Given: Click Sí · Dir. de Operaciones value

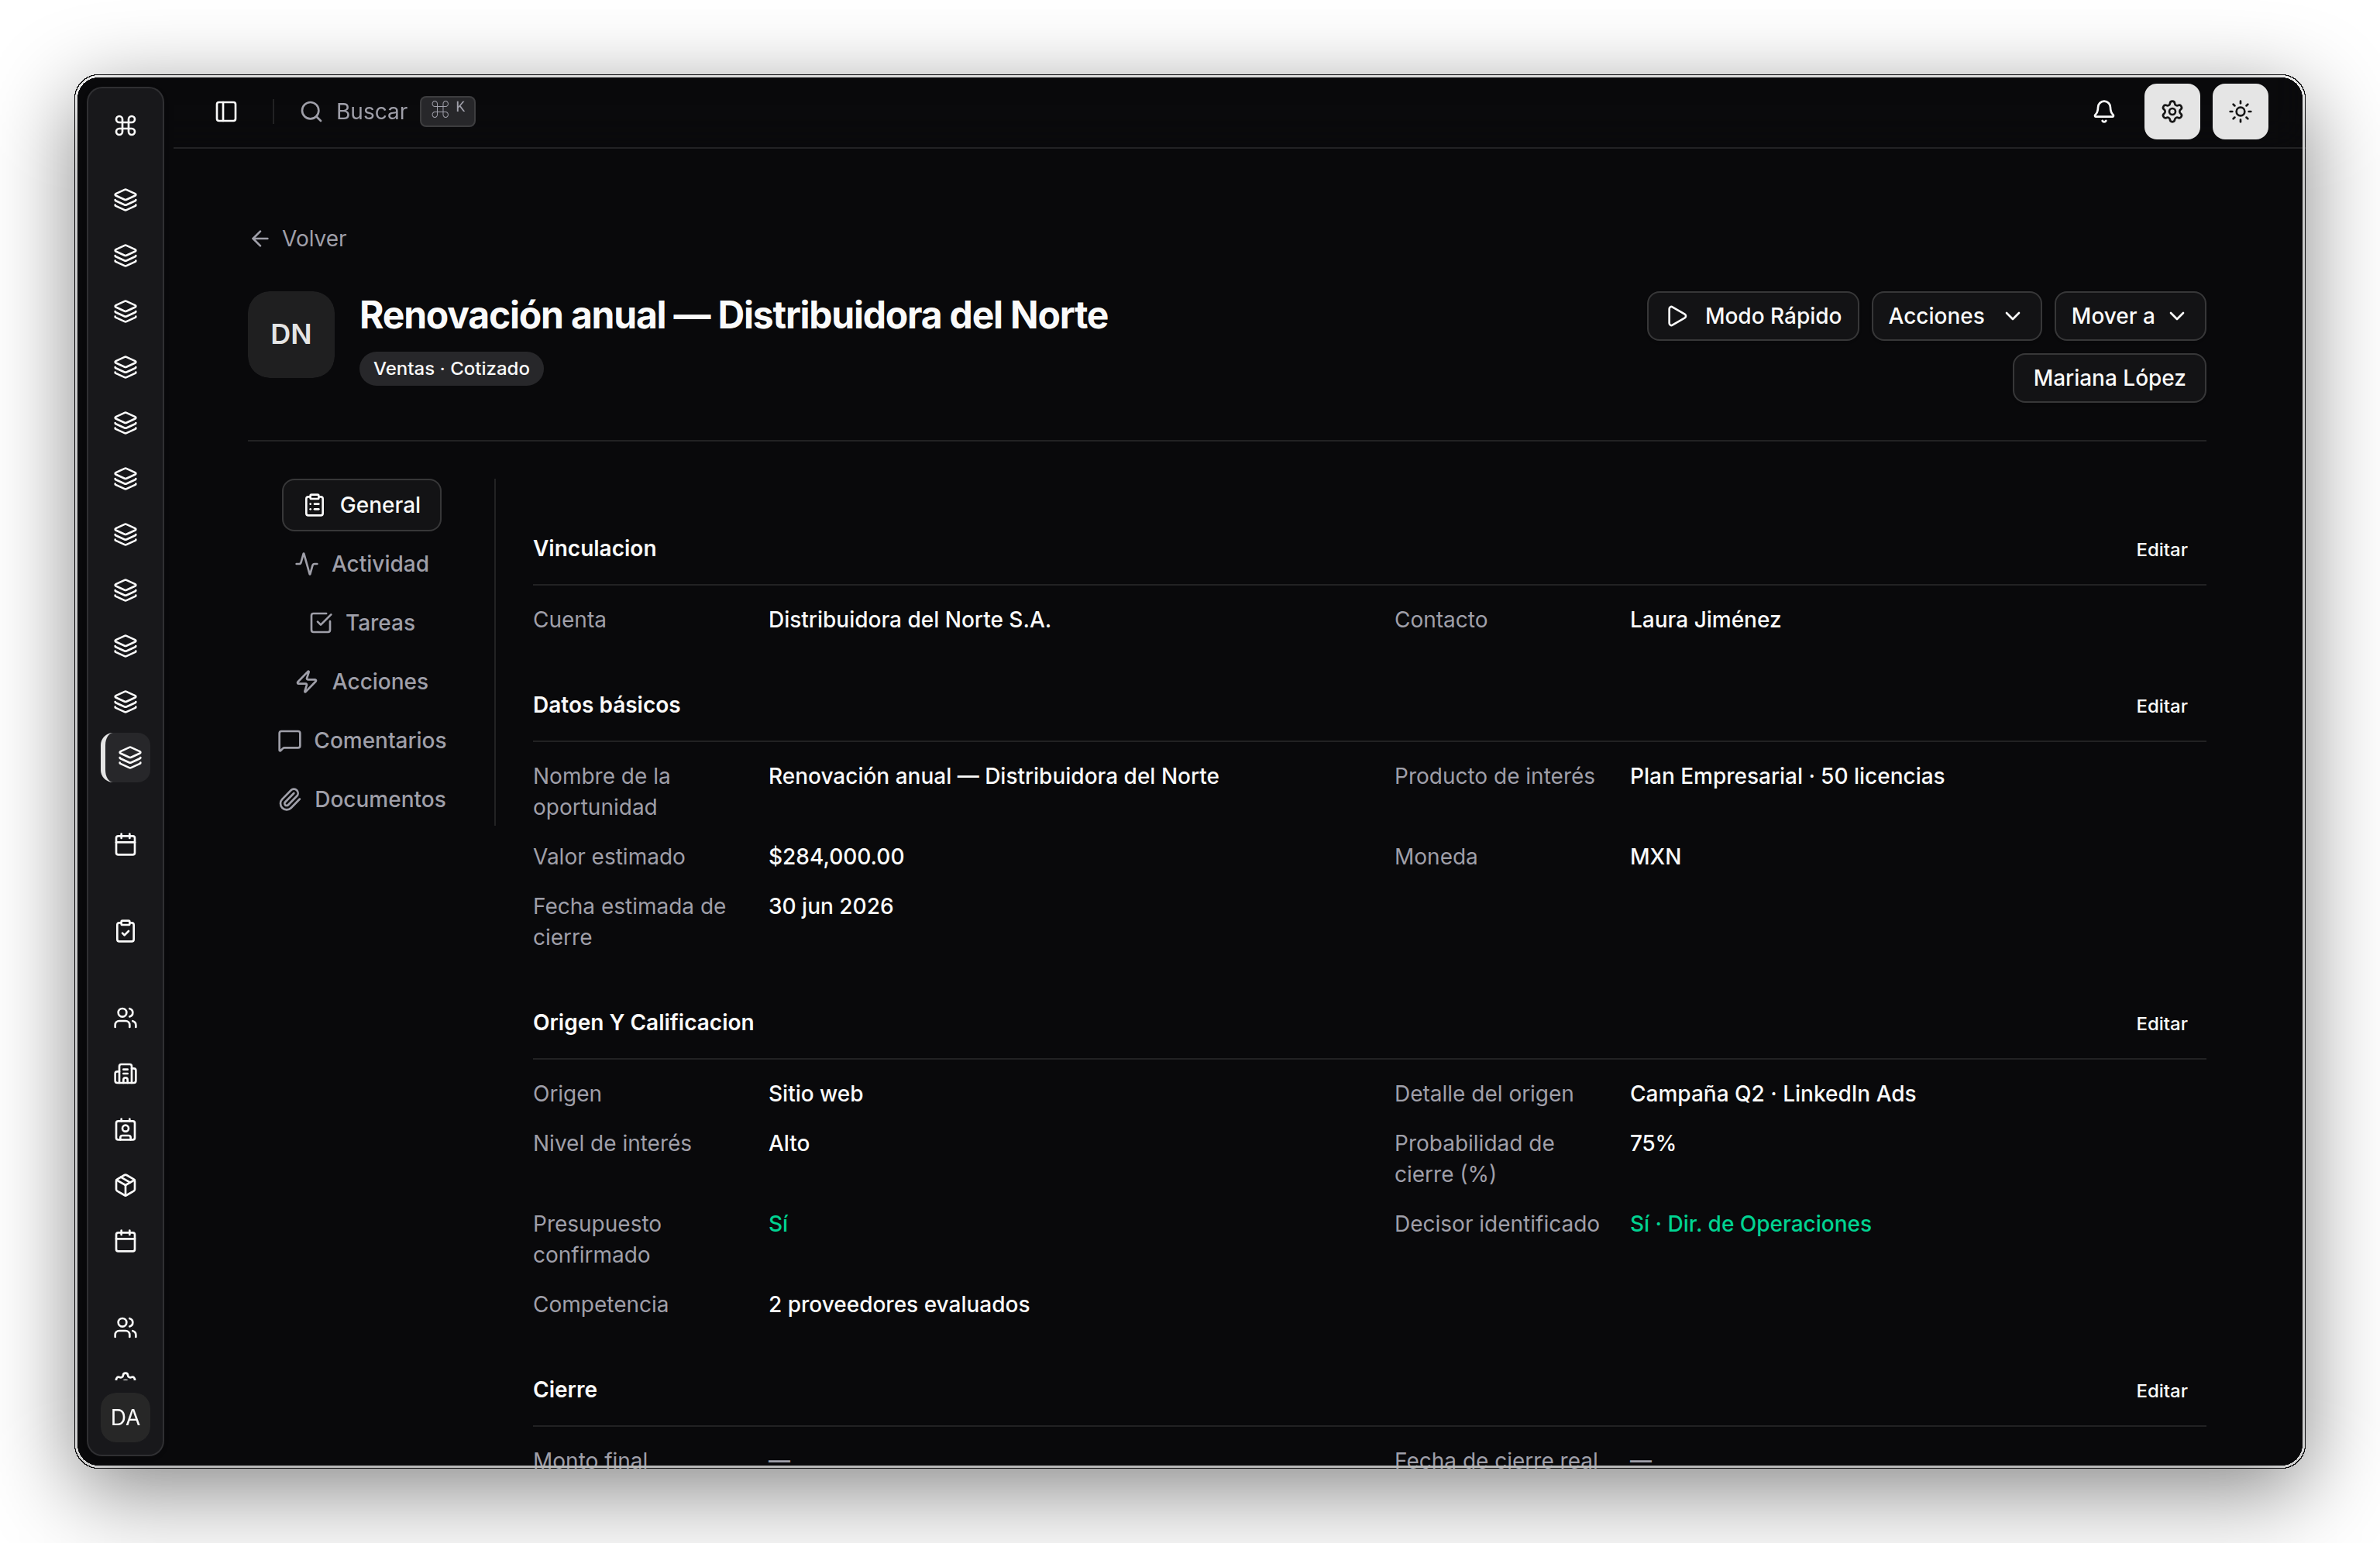Looking at the screenshot, I should point(1750,1224).
